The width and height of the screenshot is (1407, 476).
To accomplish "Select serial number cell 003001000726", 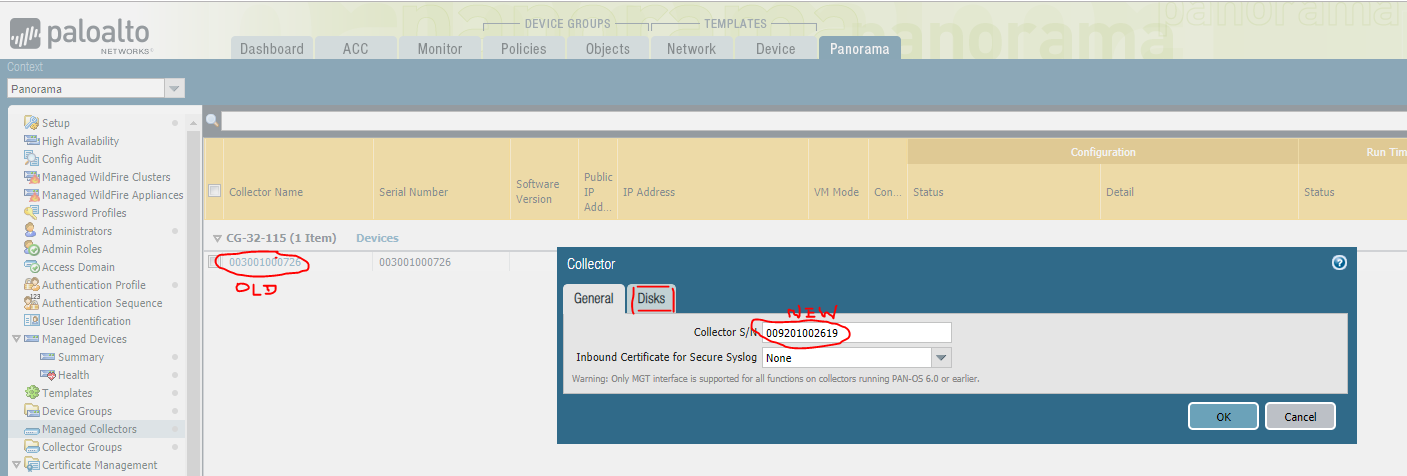I will pyautogui.click(x=415, y=262).
